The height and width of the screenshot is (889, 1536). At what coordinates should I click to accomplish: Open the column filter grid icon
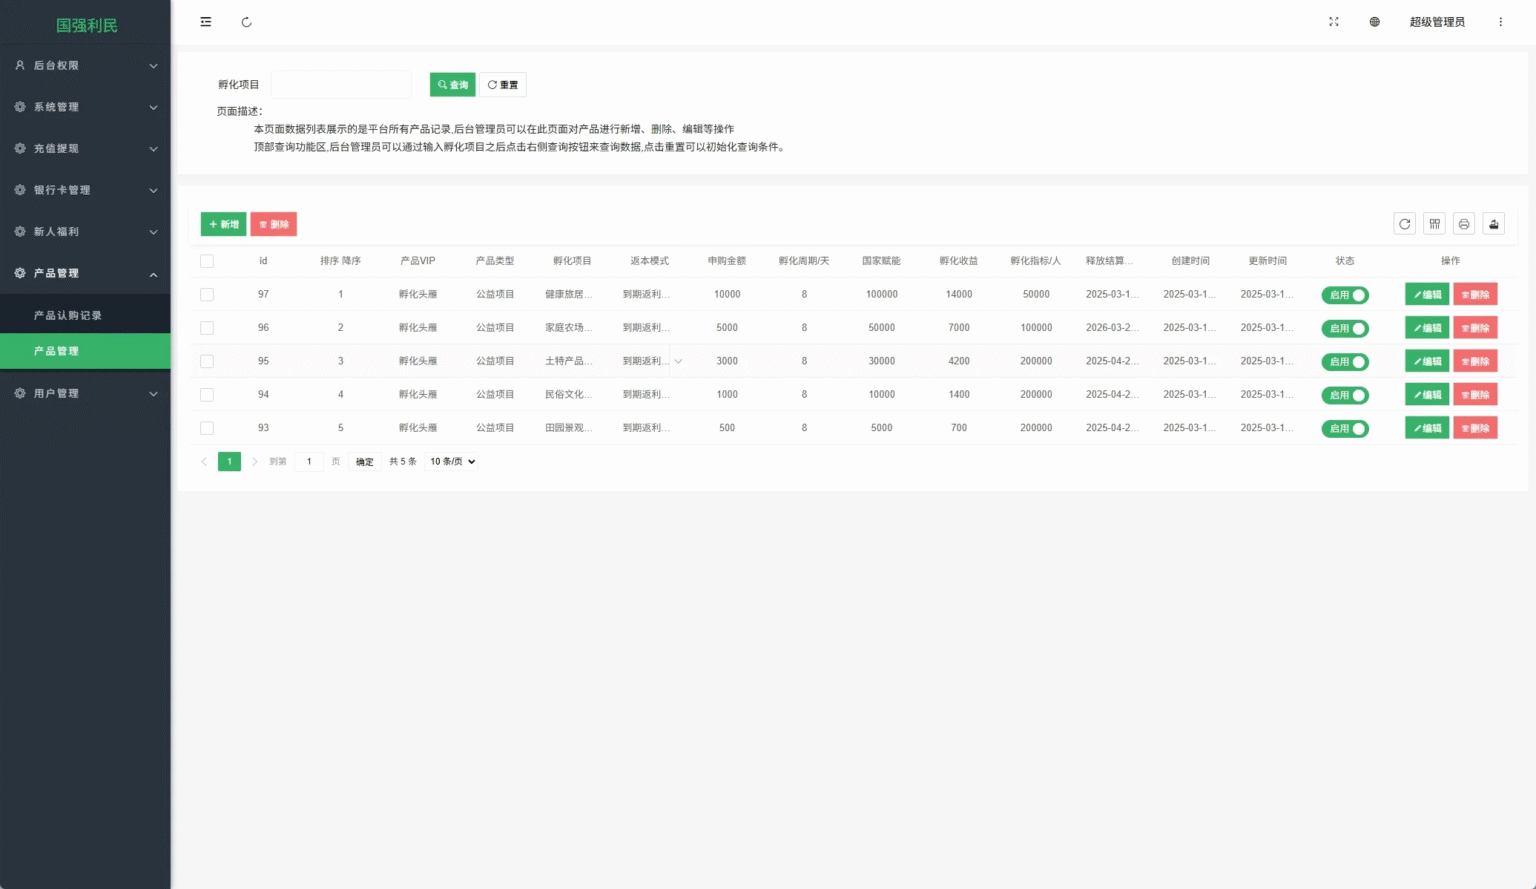pyautogui.click(x=1434, y=224)
